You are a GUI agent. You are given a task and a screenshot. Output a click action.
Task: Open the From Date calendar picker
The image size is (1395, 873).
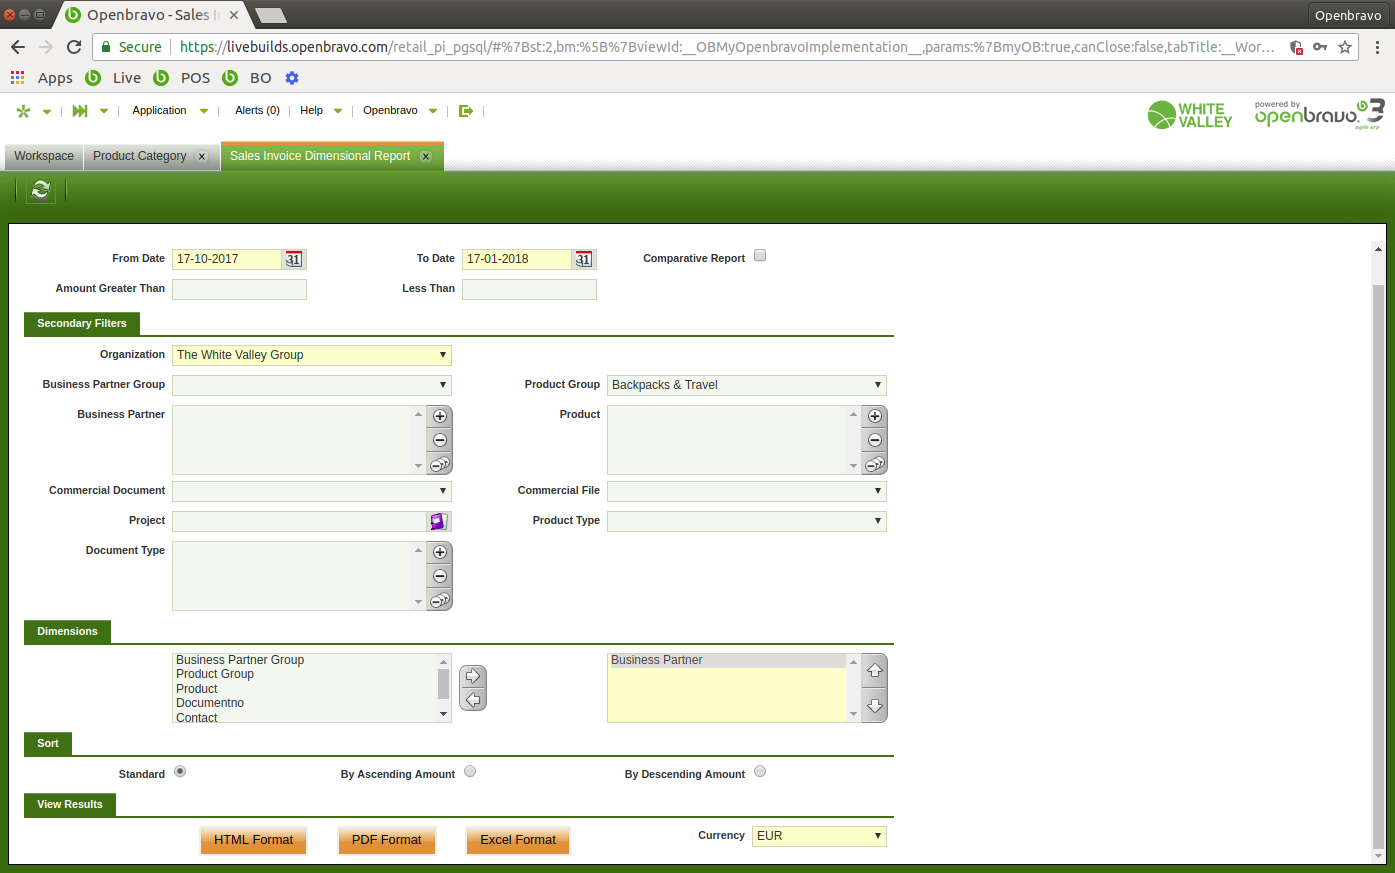pyautogui.click(x=293, y=259)
